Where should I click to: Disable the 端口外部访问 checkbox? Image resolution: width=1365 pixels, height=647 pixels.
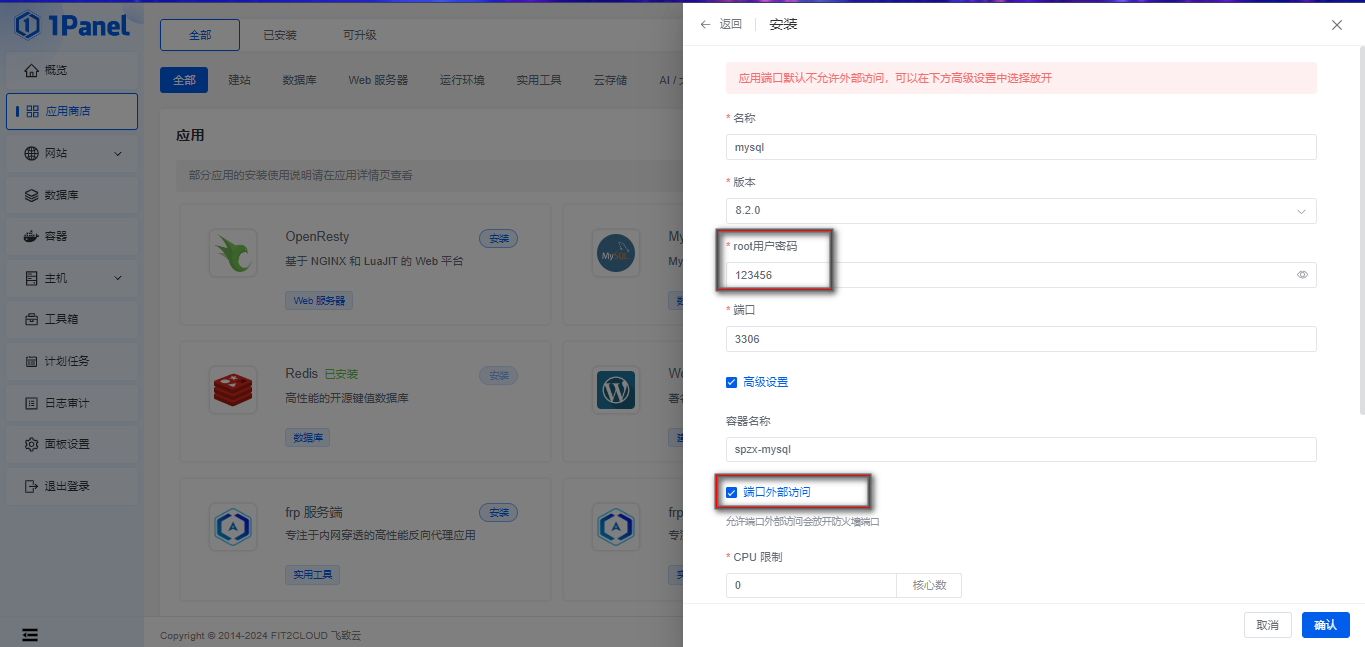tap(731, 491)
